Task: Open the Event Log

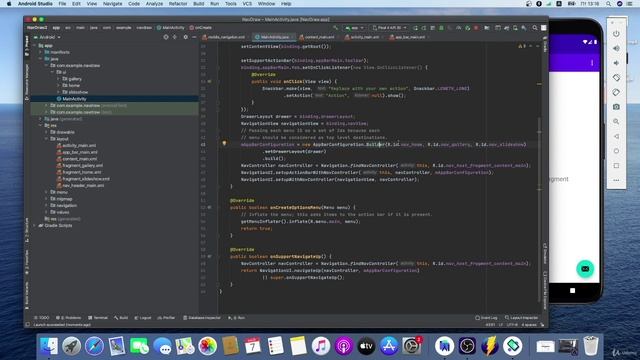Action: pyautogui.click(x=487, y=318)
